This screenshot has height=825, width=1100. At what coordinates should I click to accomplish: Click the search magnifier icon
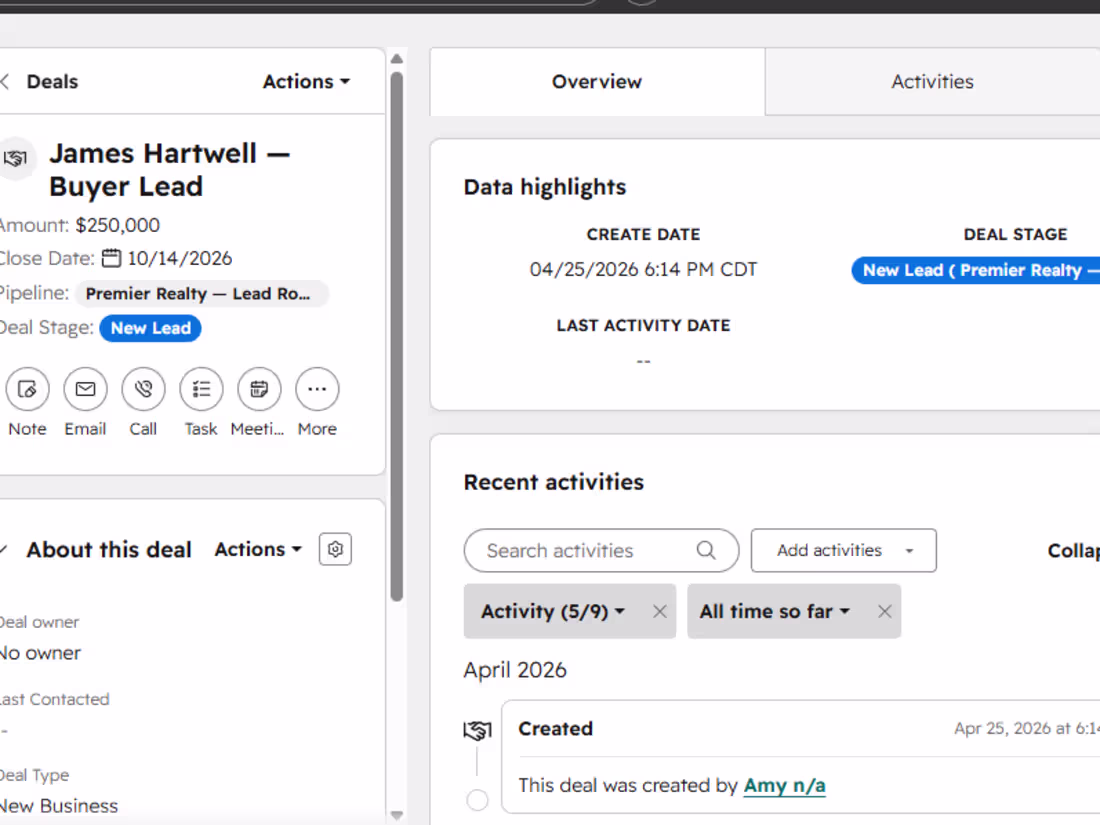[x=706, y=551]
